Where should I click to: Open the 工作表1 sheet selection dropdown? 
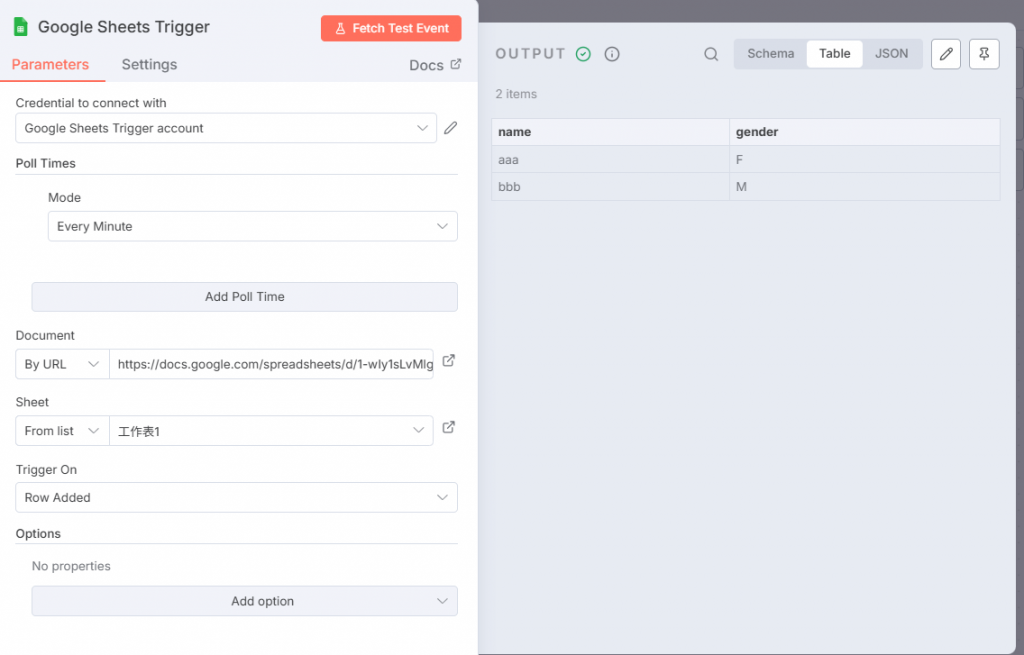point(271,431)
